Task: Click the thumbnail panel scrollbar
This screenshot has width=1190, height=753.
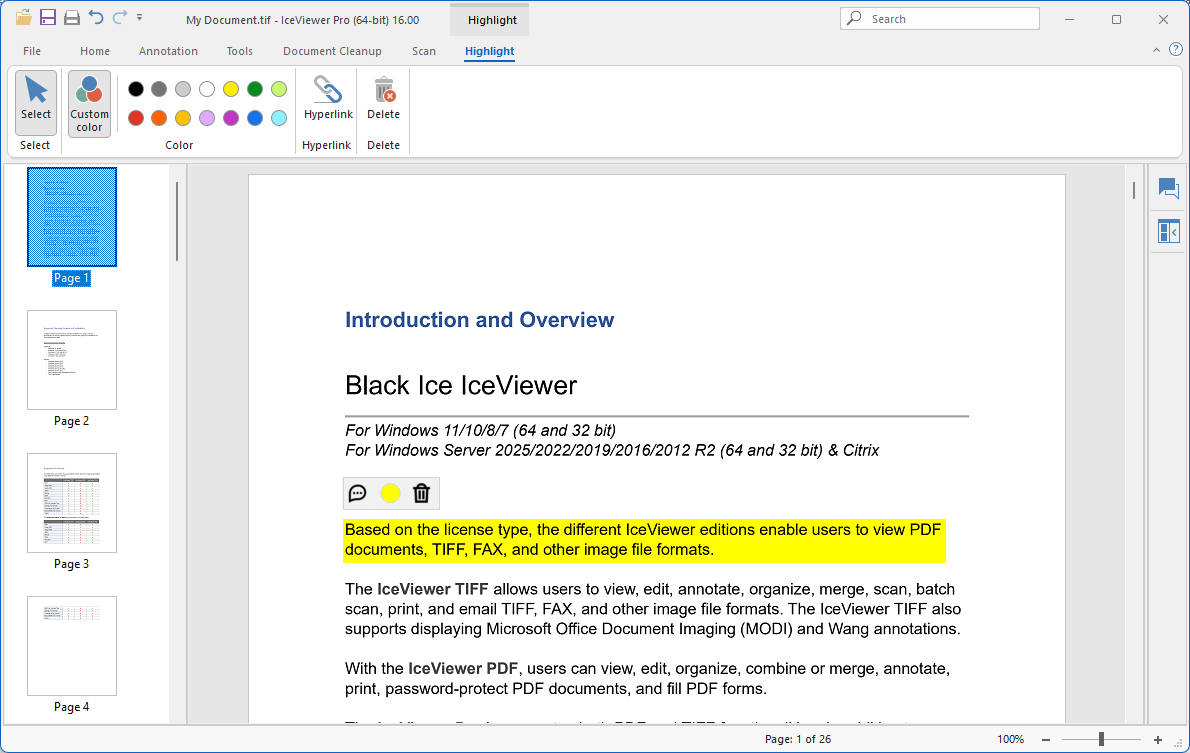Action: (x=177, y=222)
